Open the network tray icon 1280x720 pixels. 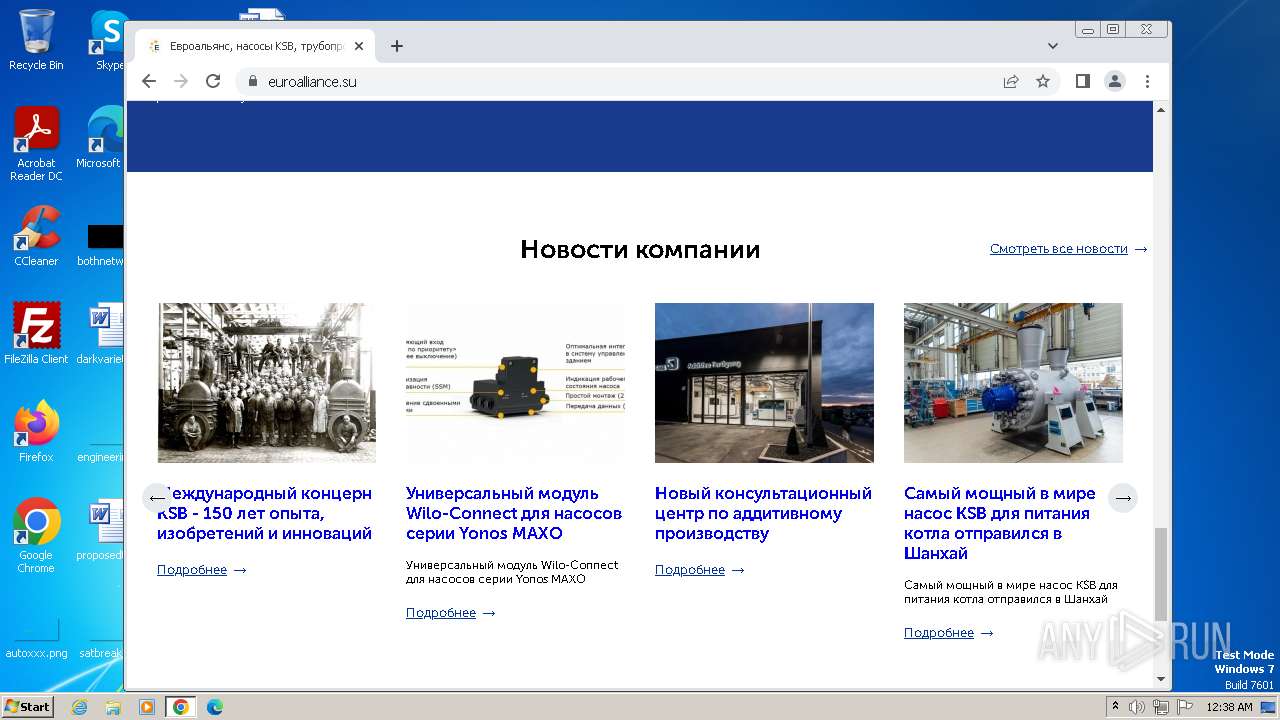point(1161,707)
